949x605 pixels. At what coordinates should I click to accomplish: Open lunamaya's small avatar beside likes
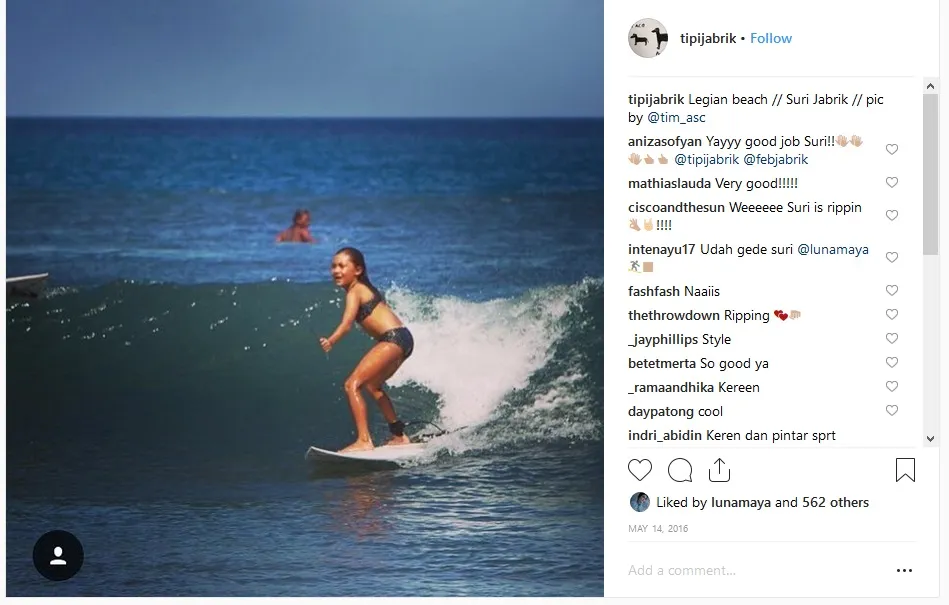coord(639,502)
